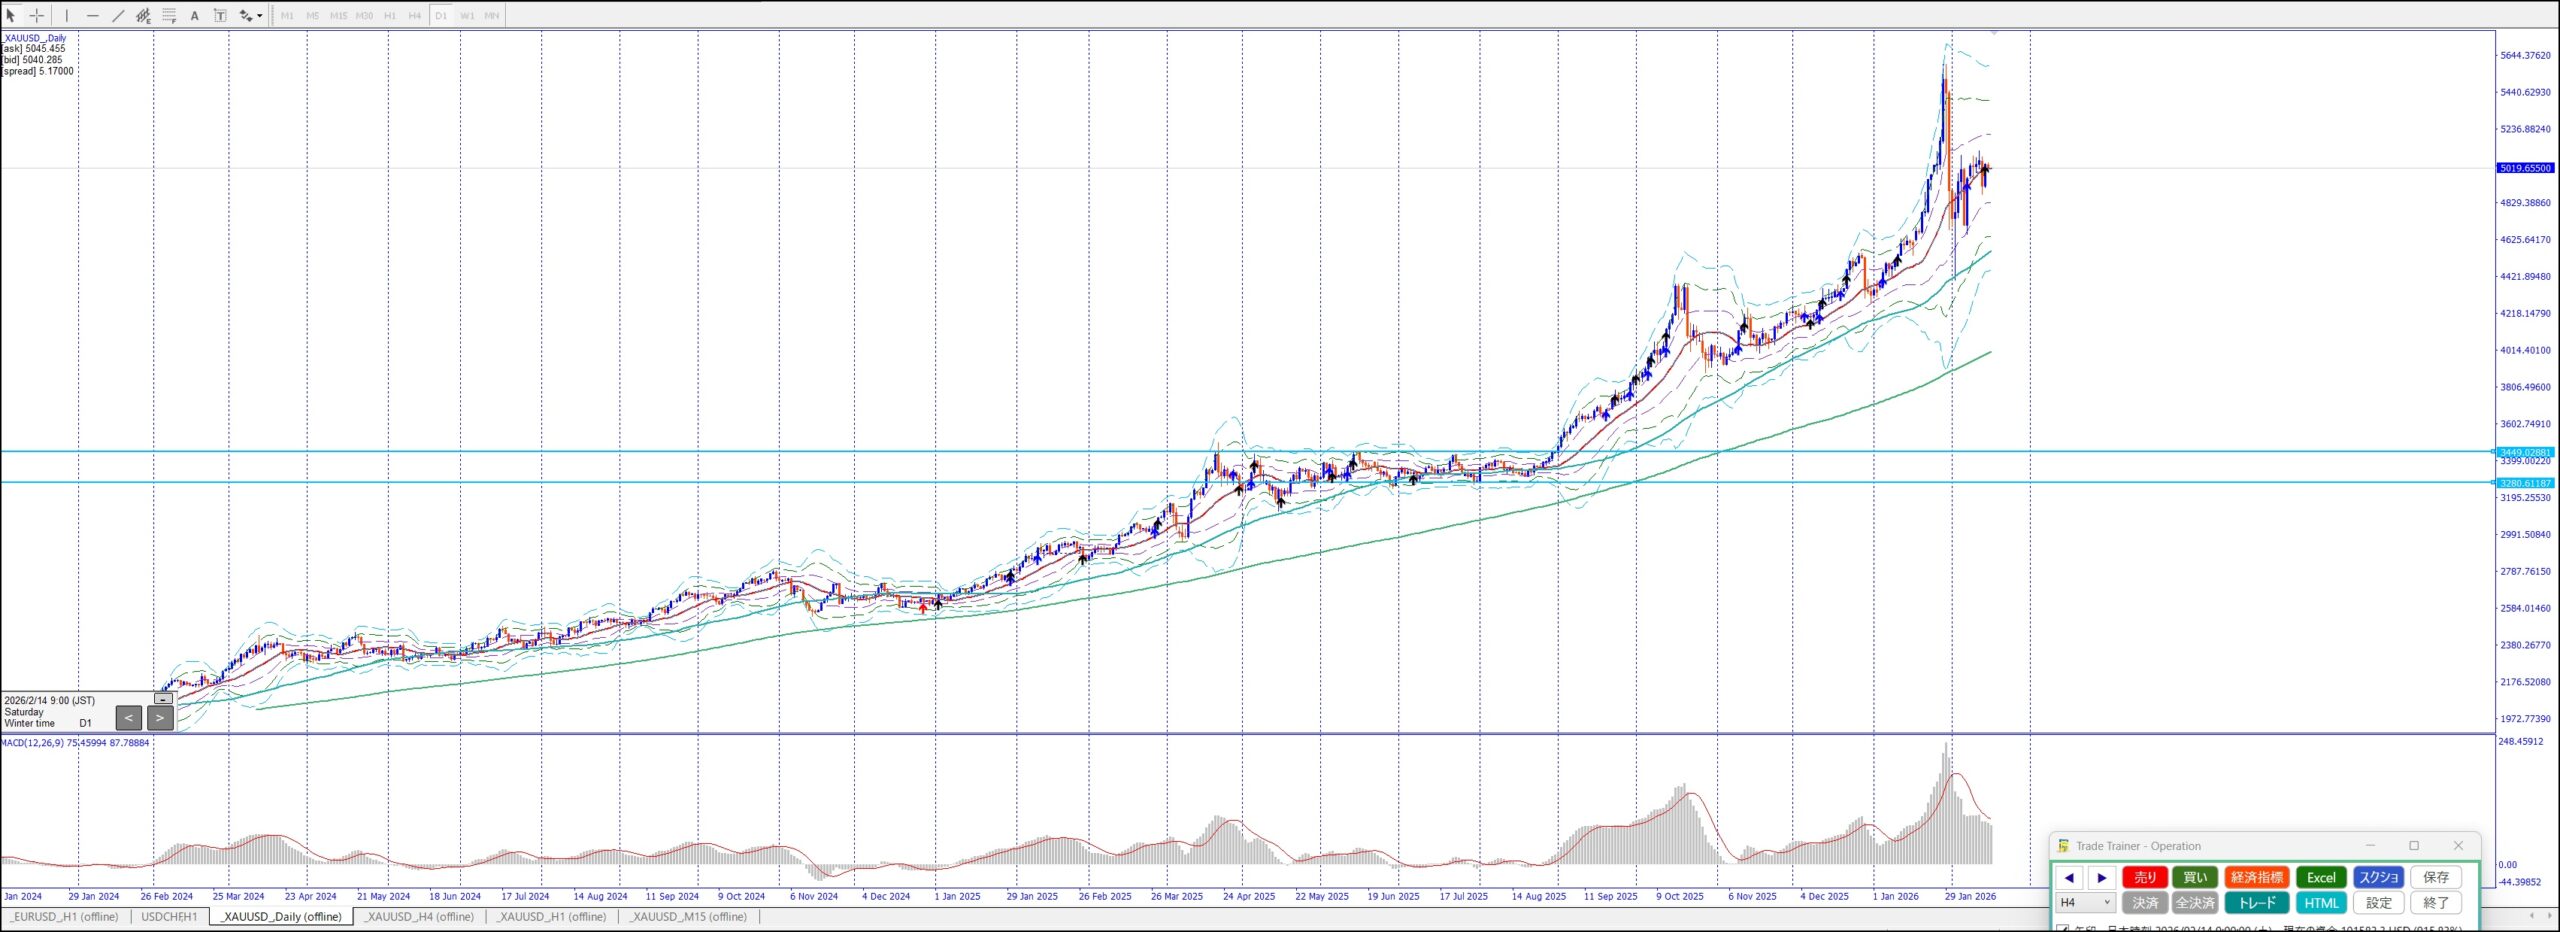Toggle the M15 timeframe button
2560x932 pixels.
click(338, 15)
